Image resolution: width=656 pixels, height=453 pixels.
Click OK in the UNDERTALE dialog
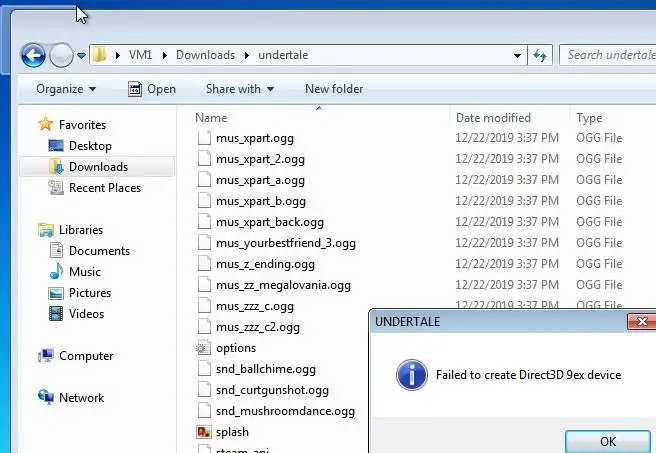click(x=607, y=441)
